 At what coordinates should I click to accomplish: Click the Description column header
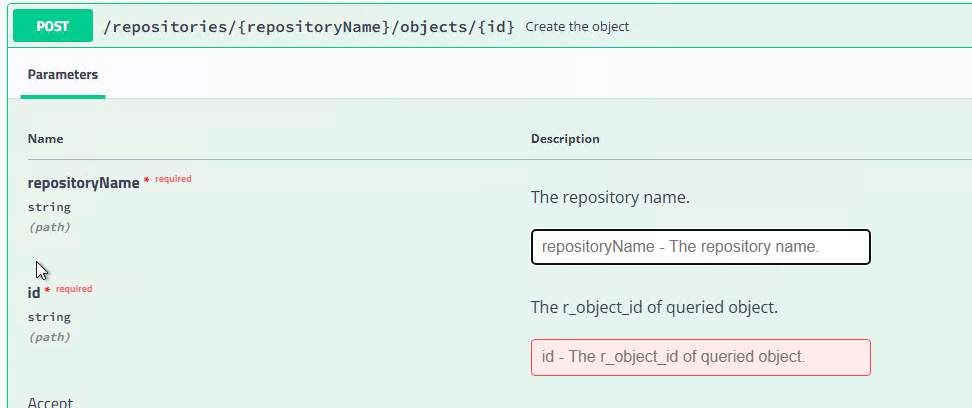(x=565, y=139)
